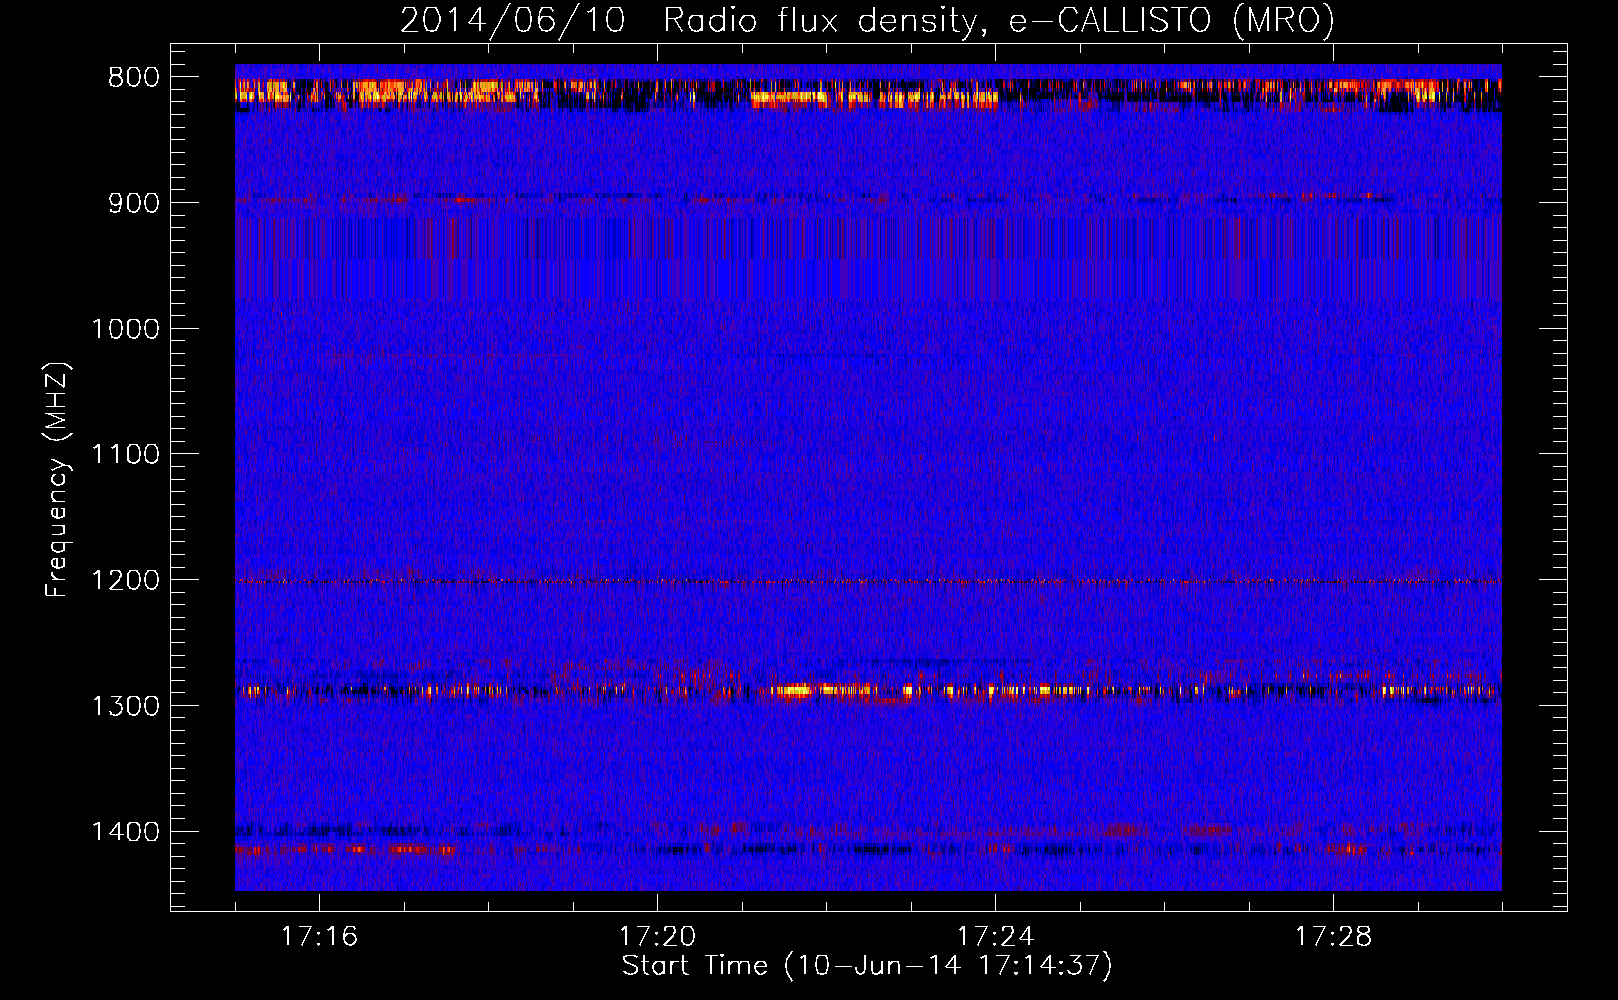Click the 1400 frequency tick label

(x=125, y=832)
